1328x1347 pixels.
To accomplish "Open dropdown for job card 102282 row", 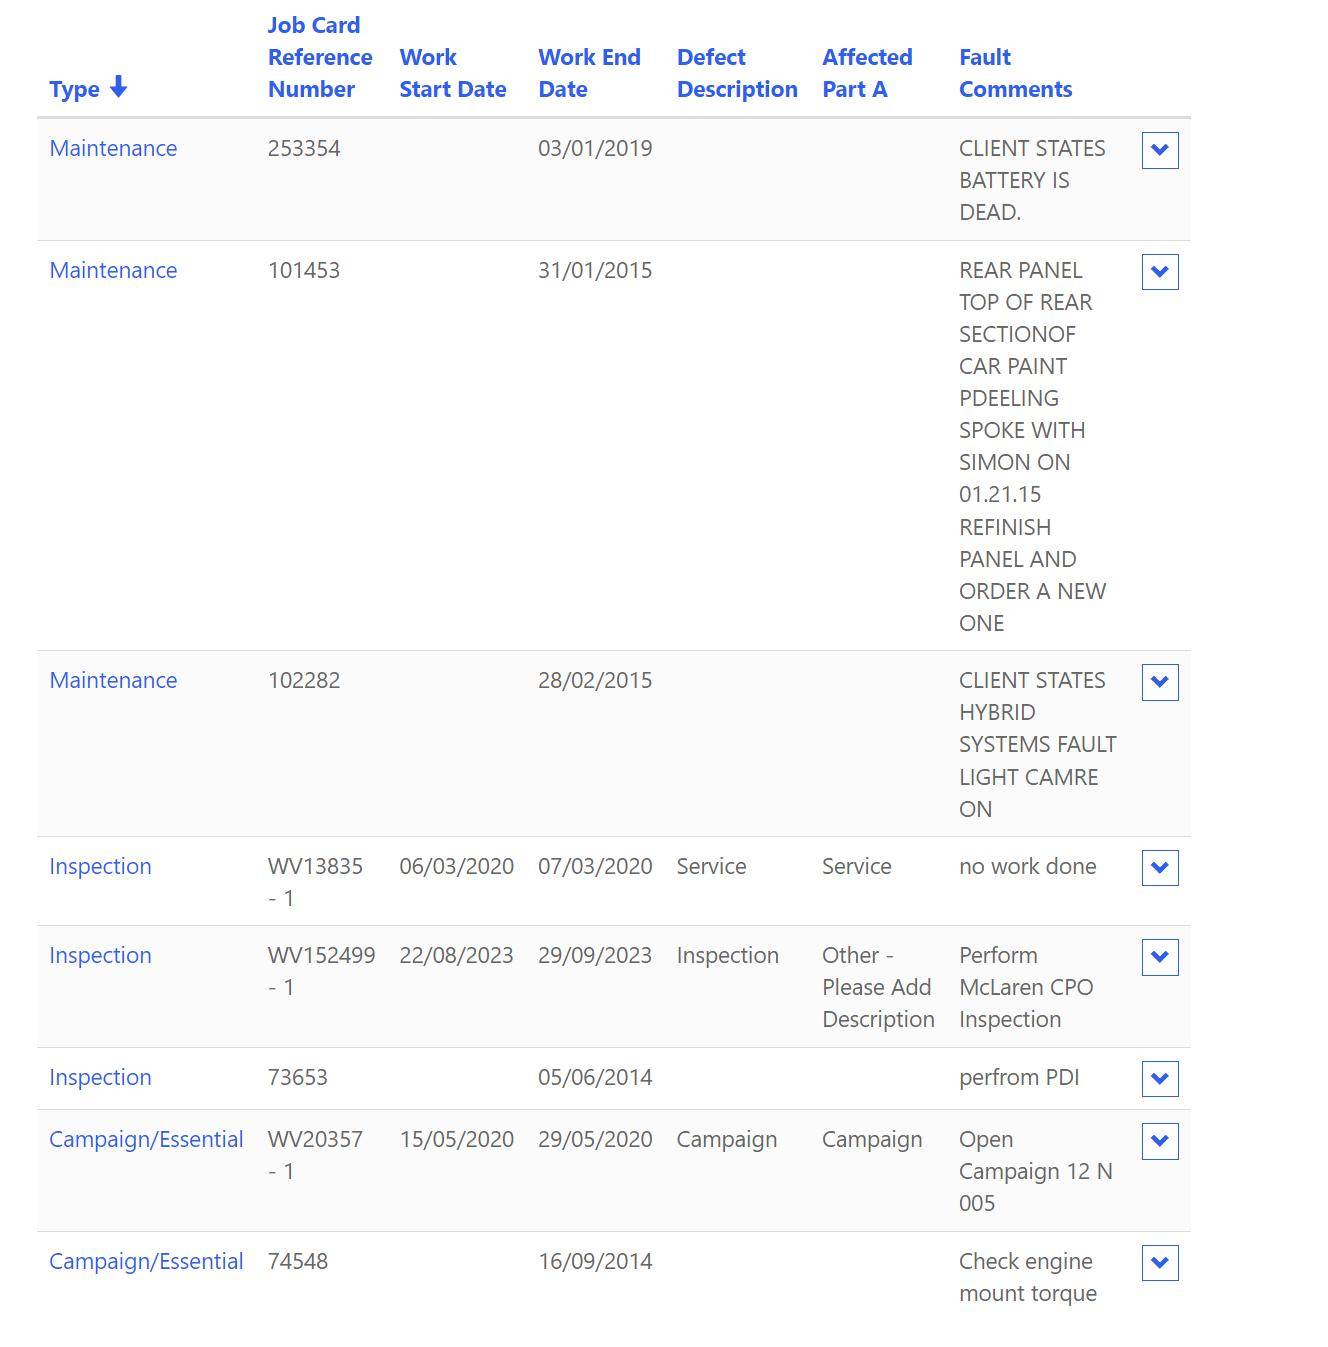I will pyautogui.click(x=1159, y=682).
